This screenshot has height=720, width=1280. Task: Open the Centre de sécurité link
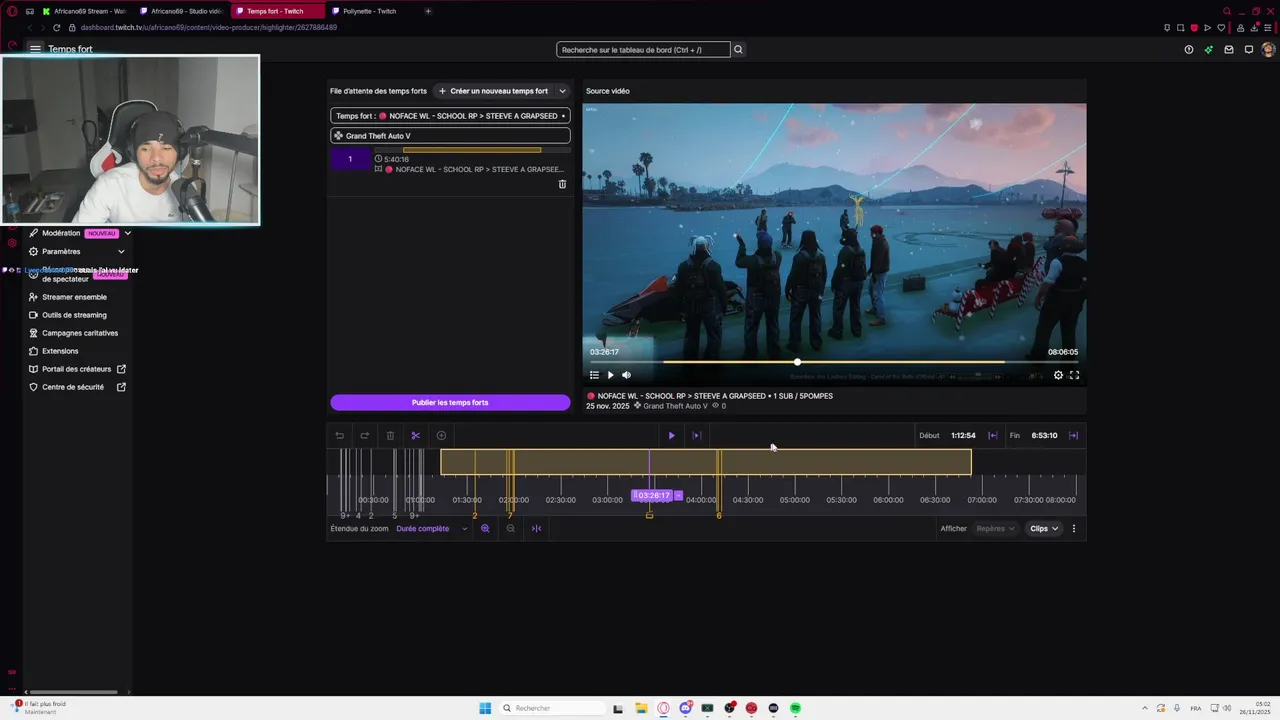pos(77,387)
